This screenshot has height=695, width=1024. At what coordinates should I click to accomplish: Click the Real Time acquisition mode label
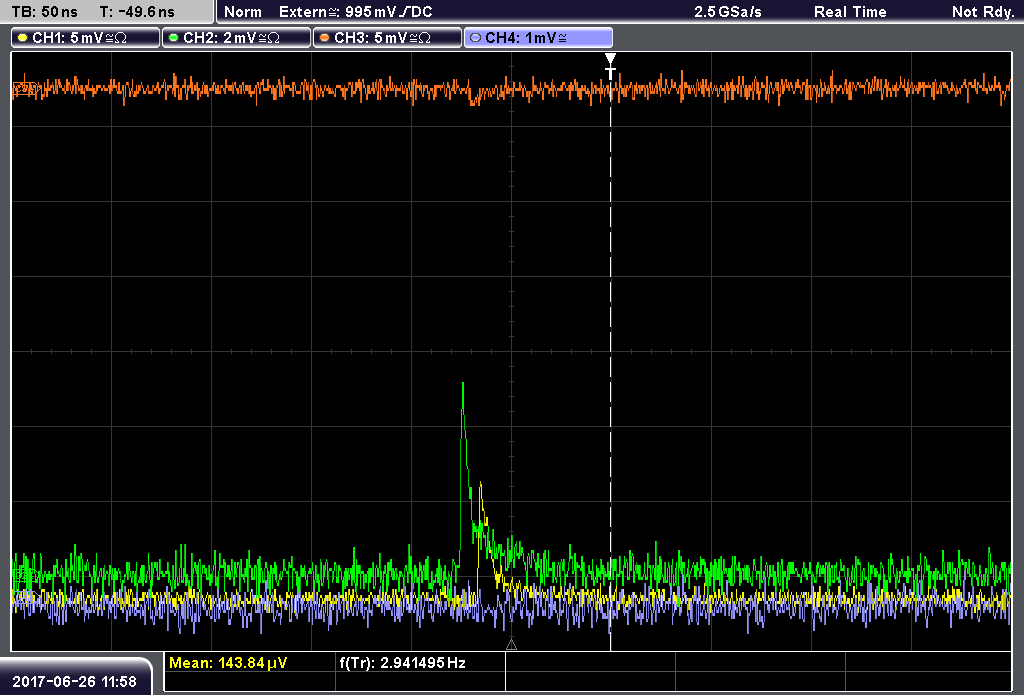tap(850, 12)
